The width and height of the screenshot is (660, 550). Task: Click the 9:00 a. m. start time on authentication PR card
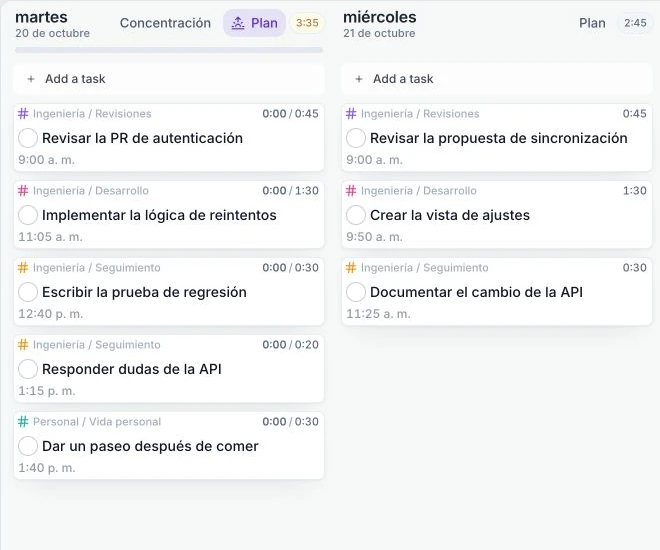tap(46, 160)
